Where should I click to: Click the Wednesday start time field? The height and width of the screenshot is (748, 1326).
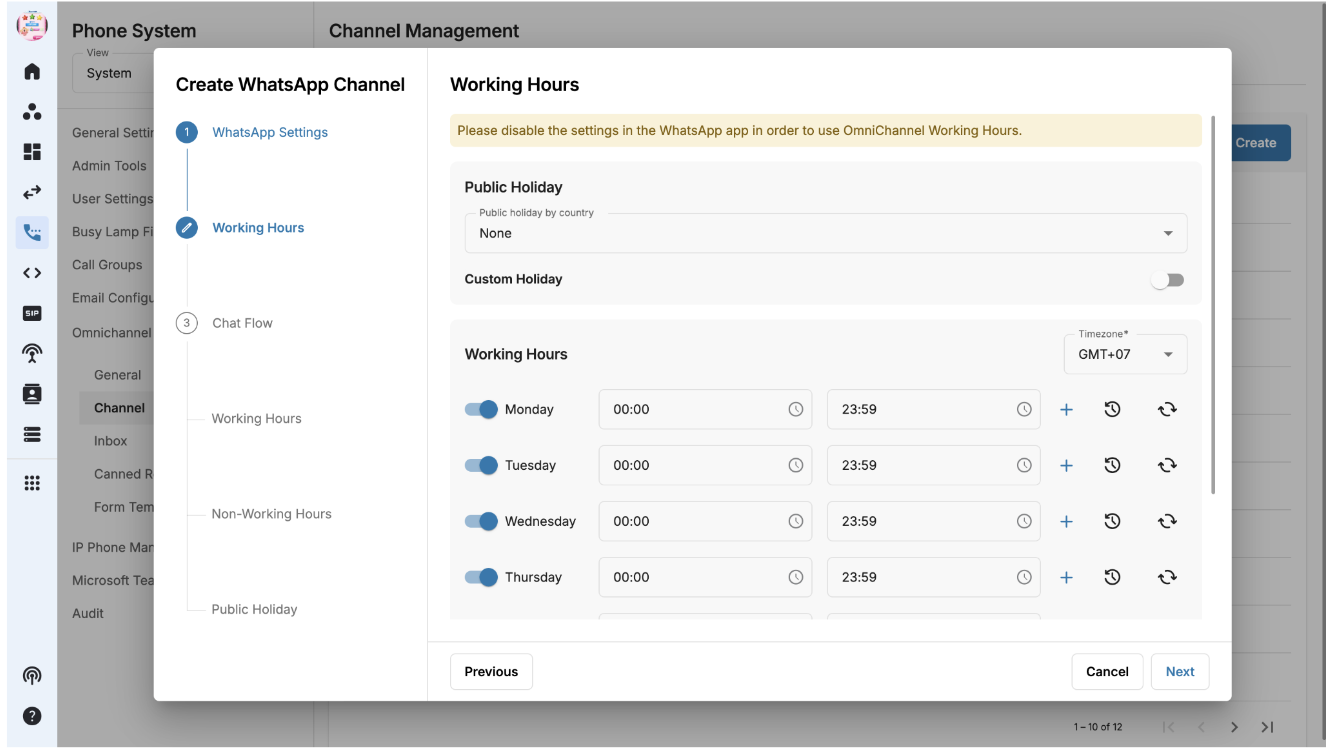pyautogui.click(x=706, y=521)
